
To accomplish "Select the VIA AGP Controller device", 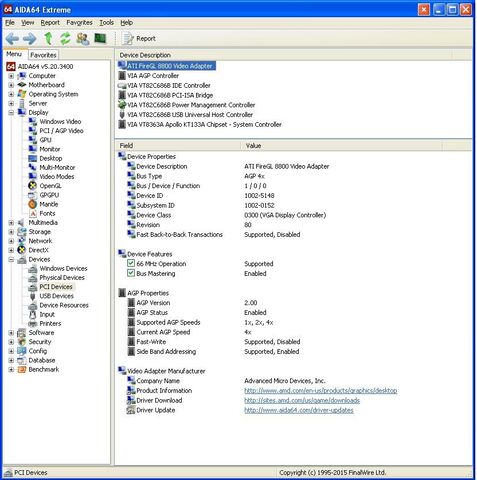I will [x=153, y=76].
